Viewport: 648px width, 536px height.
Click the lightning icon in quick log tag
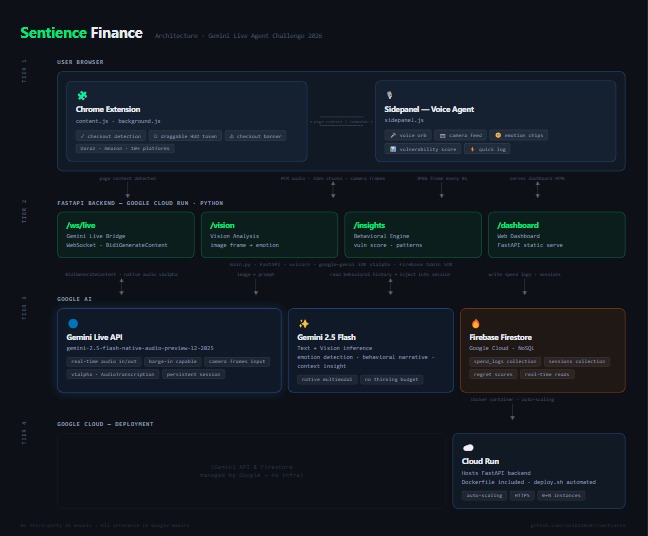pos(472,149)
